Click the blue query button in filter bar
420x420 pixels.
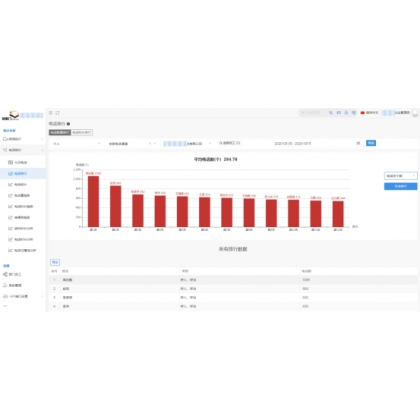tap(371, 143)
